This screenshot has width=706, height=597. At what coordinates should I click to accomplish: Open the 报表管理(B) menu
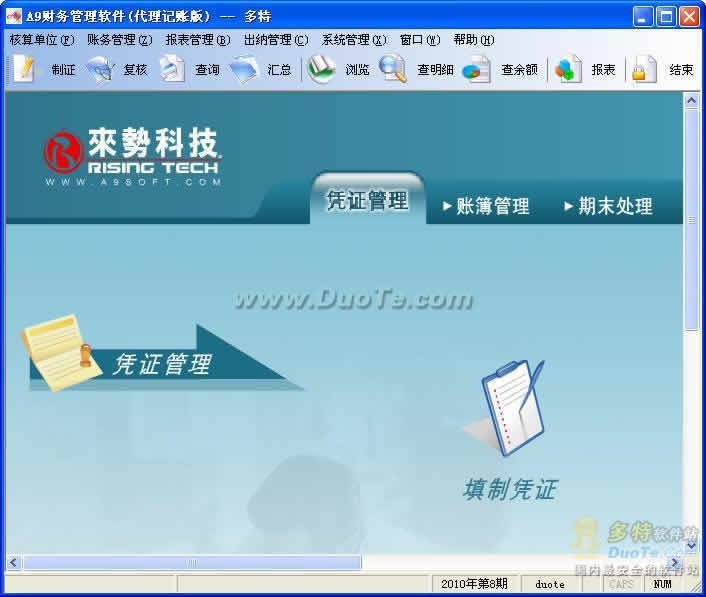point(198,40)
